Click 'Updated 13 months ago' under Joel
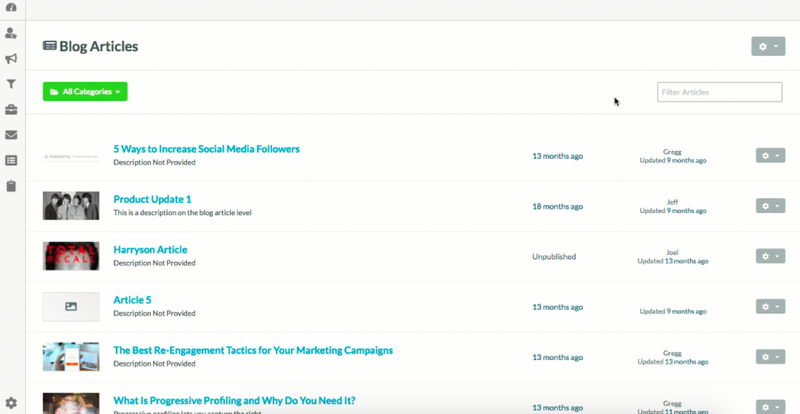The image size is (800, 414). click(x=673, y=261)
